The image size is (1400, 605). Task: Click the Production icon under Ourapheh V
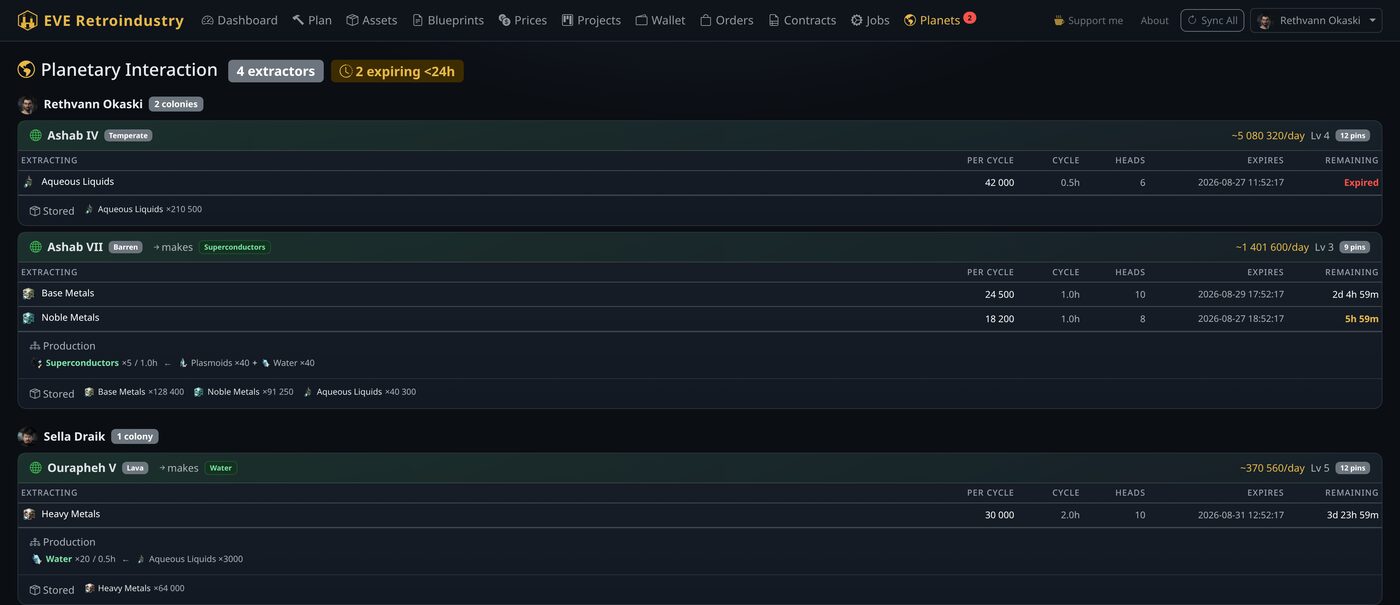35,542
